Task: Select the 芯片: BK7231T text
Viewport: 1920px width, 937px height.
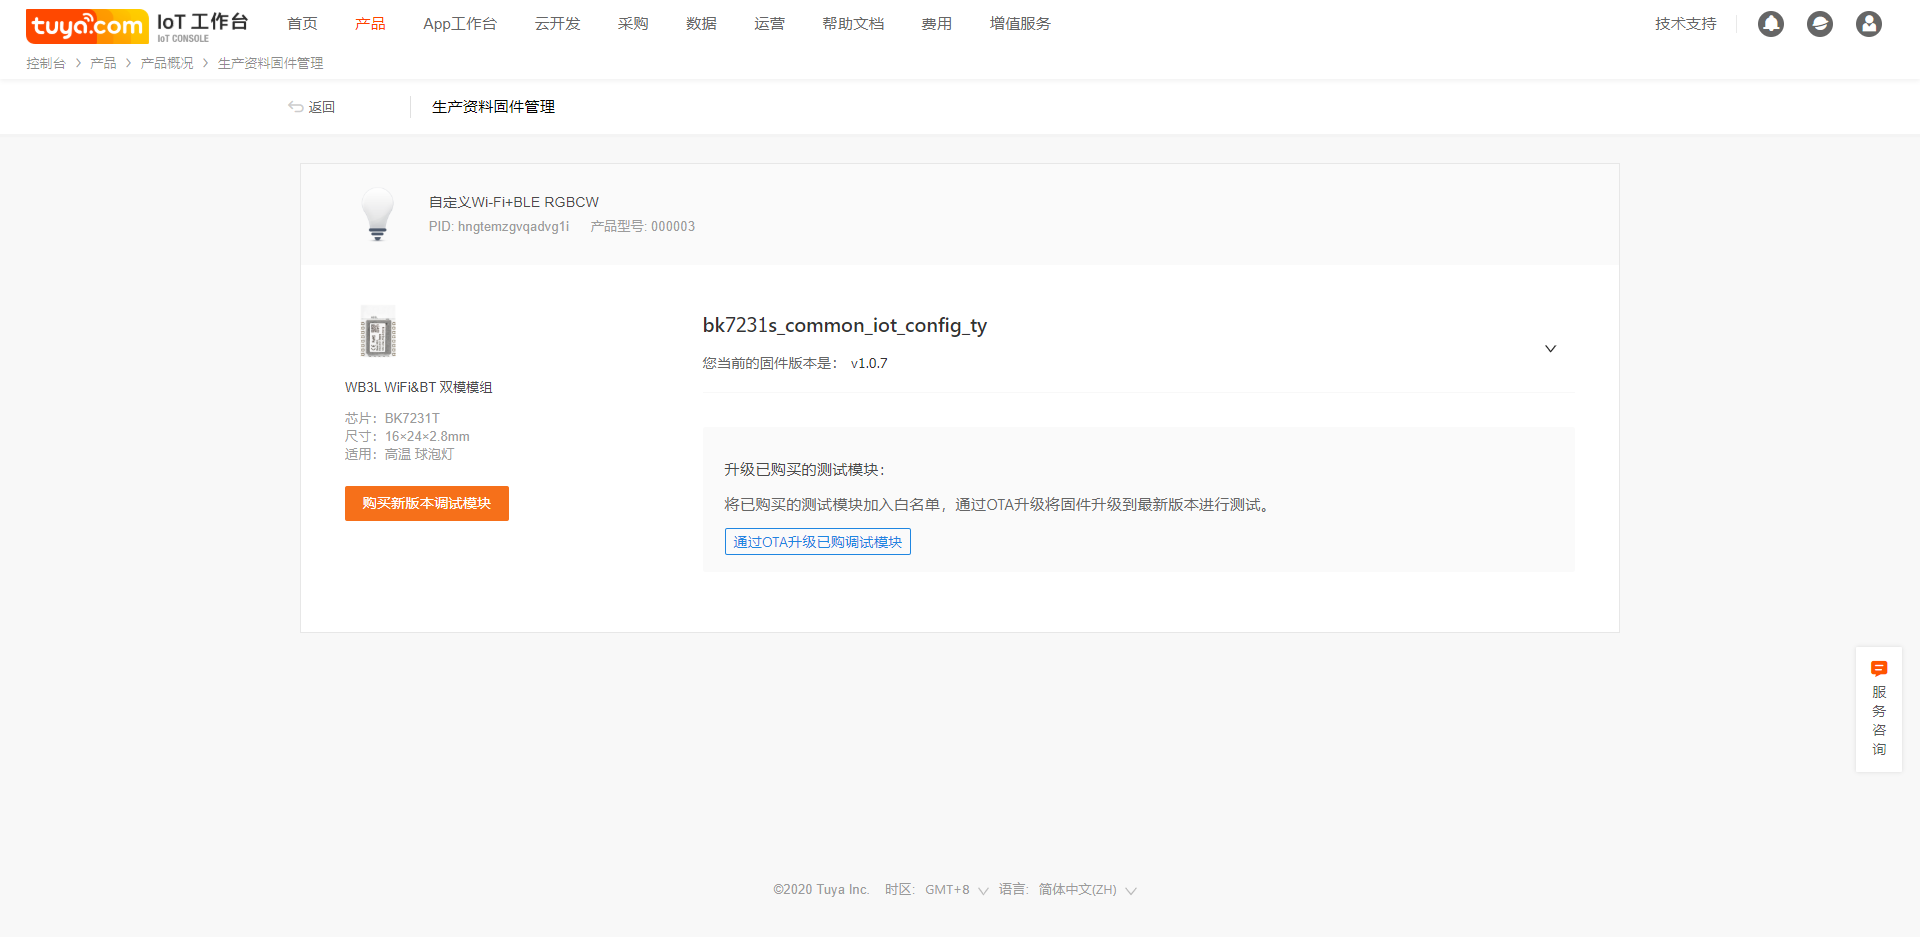Action: (x=392, y=419)
